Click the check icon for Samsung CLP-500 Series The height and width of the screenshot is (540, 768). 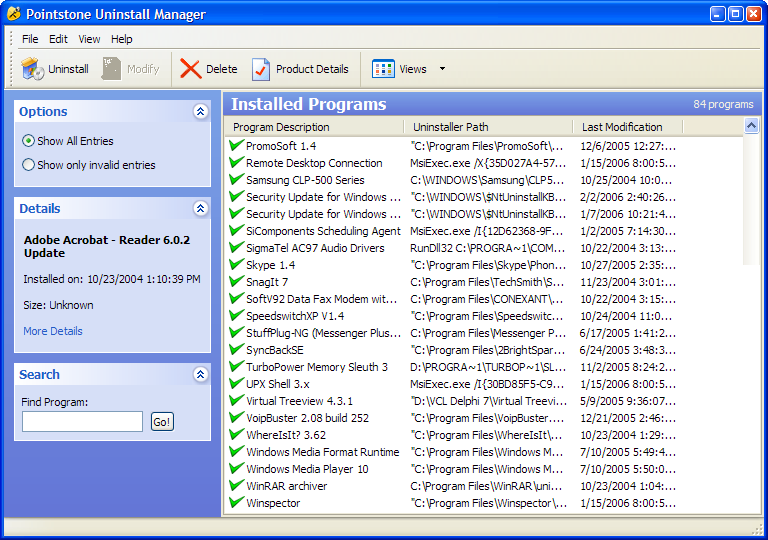(x=237, y=179)
